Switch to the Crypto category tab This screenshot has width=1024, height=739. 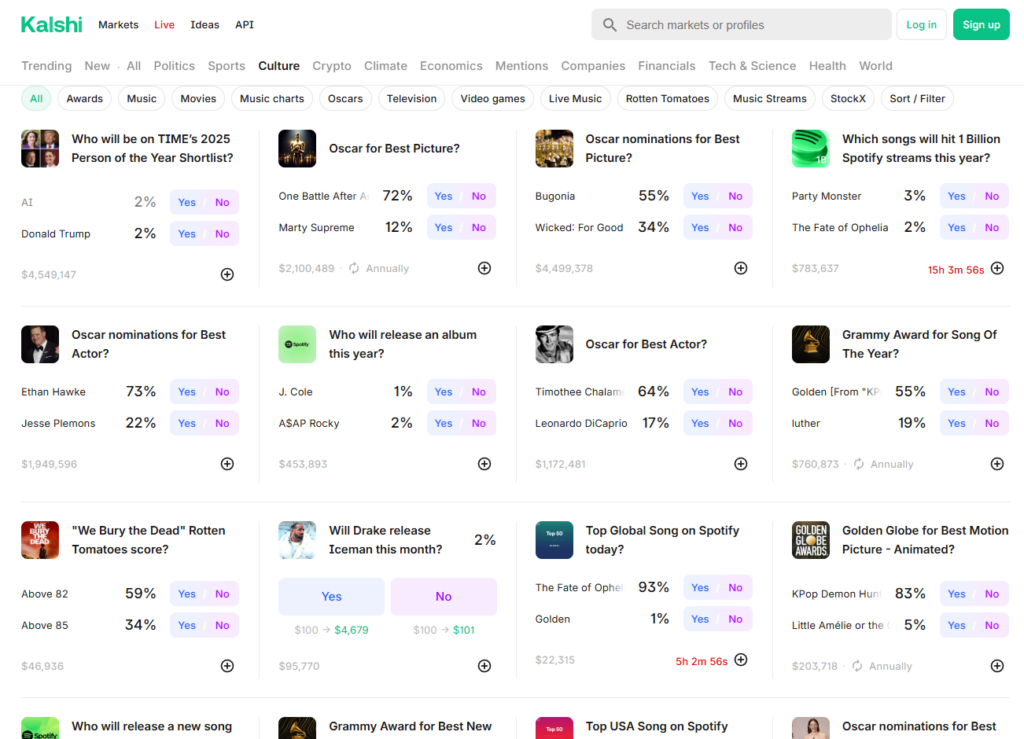pos(331,66)
